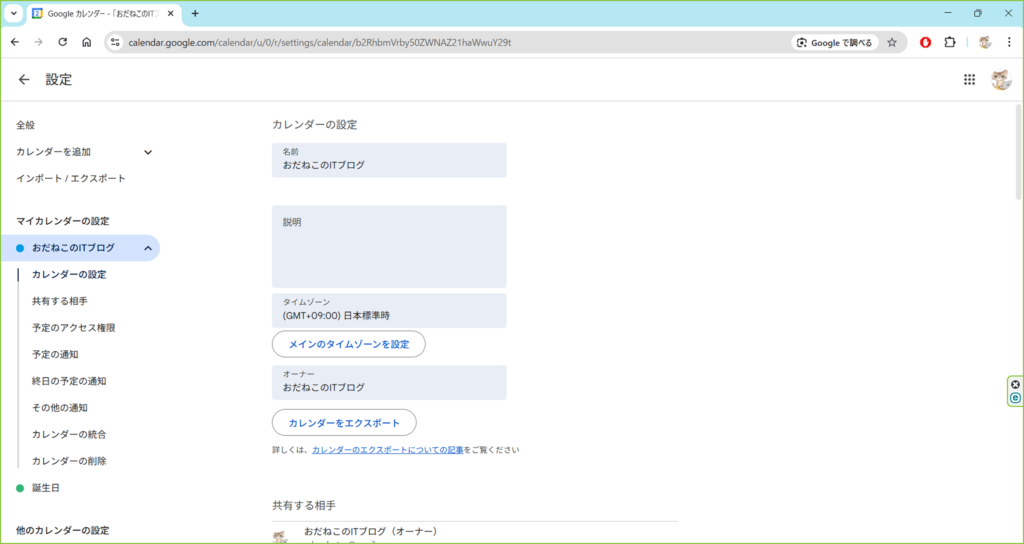Expand the カレンダーを追加 section
The width and height of the screenshot is (1024, 544).
pyautogui.click(x=148, y=152)
